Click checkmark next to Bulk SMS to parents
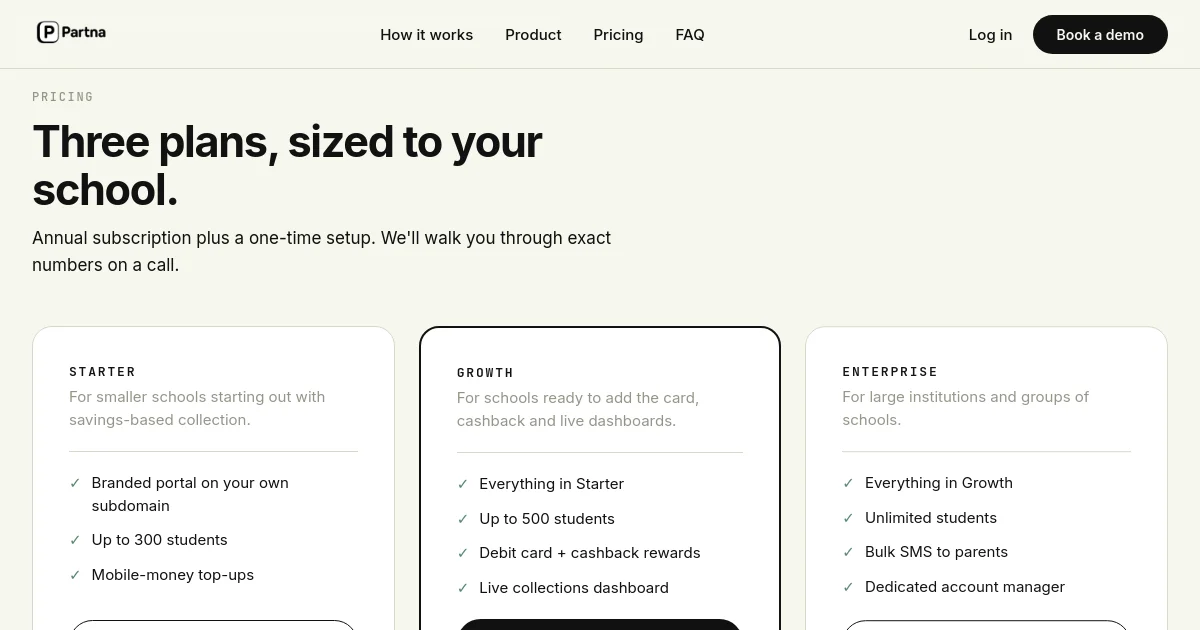 click(848, 552)
